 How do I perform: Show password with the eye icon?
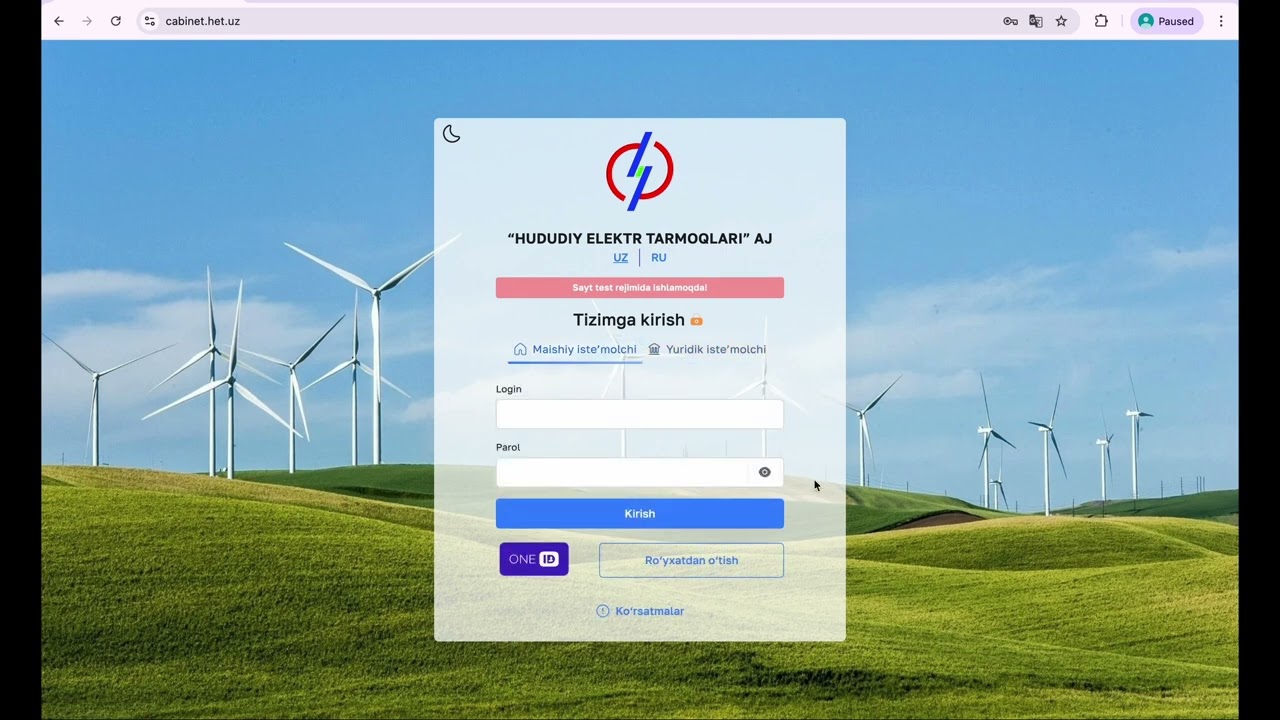[x=765, y=472]
